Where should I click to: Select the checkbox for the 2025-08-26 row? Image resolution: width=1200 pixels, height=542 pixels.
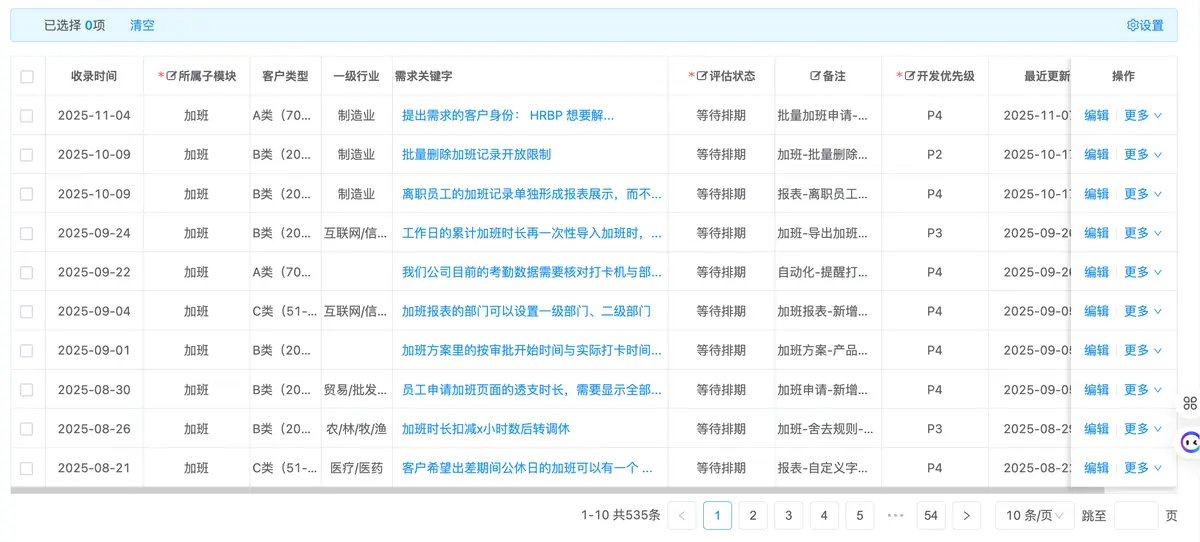(27, 429)
